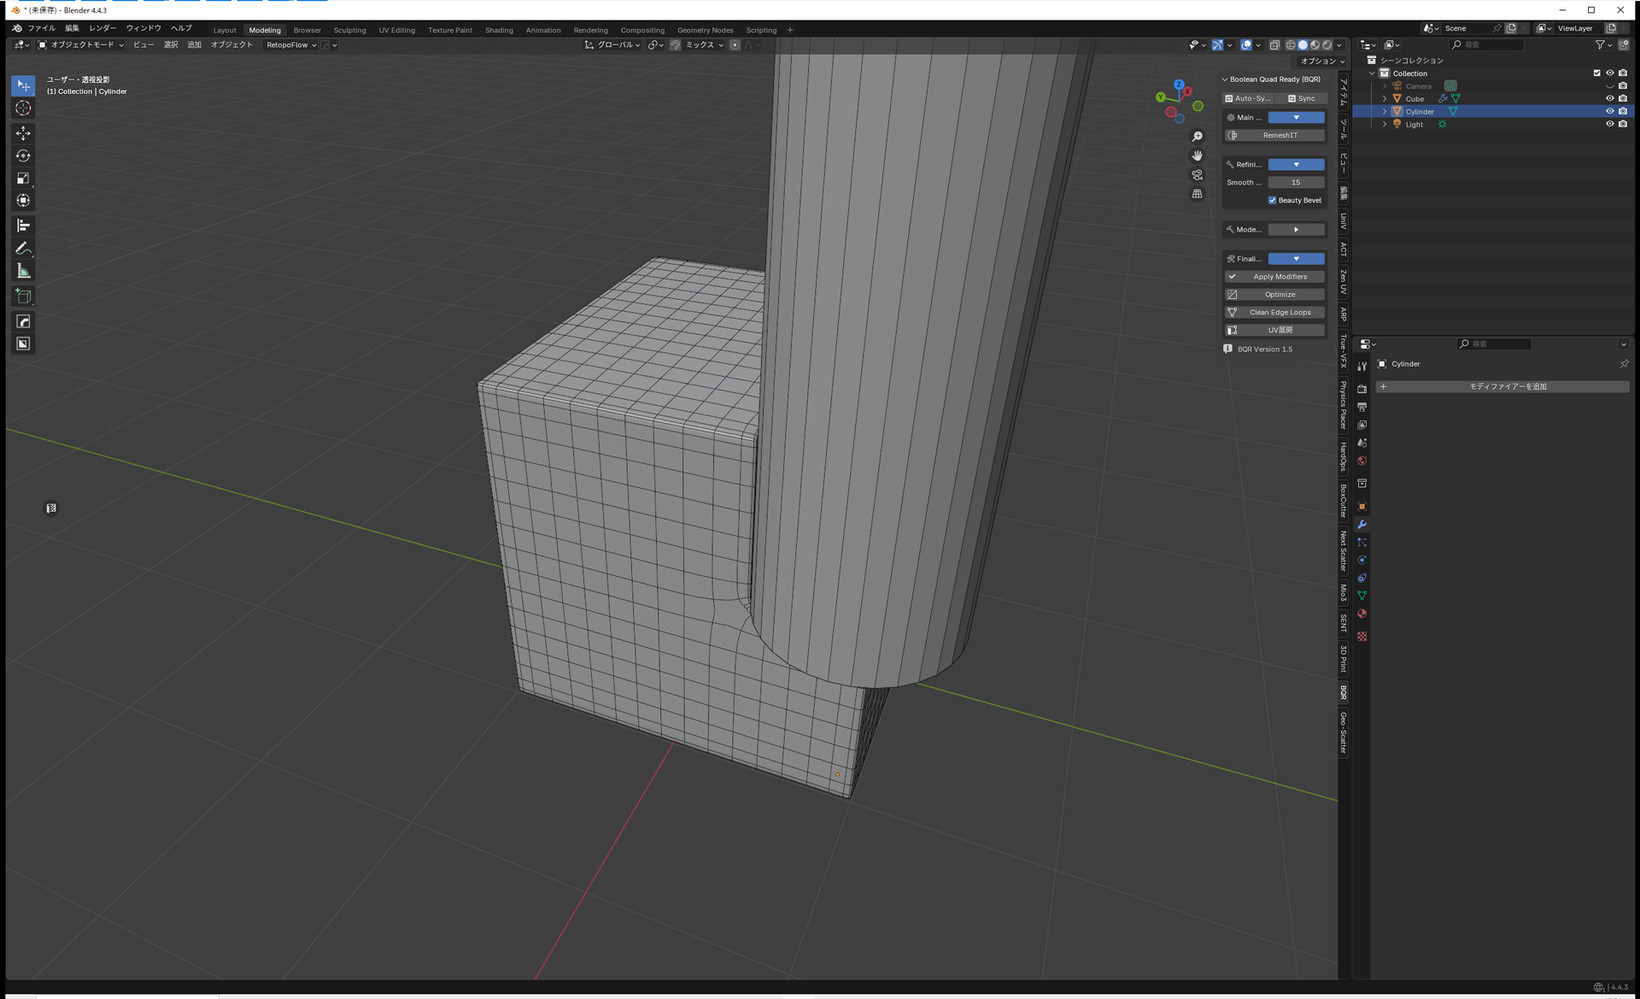Select the Move tool in the toolbar

(23, 133)
